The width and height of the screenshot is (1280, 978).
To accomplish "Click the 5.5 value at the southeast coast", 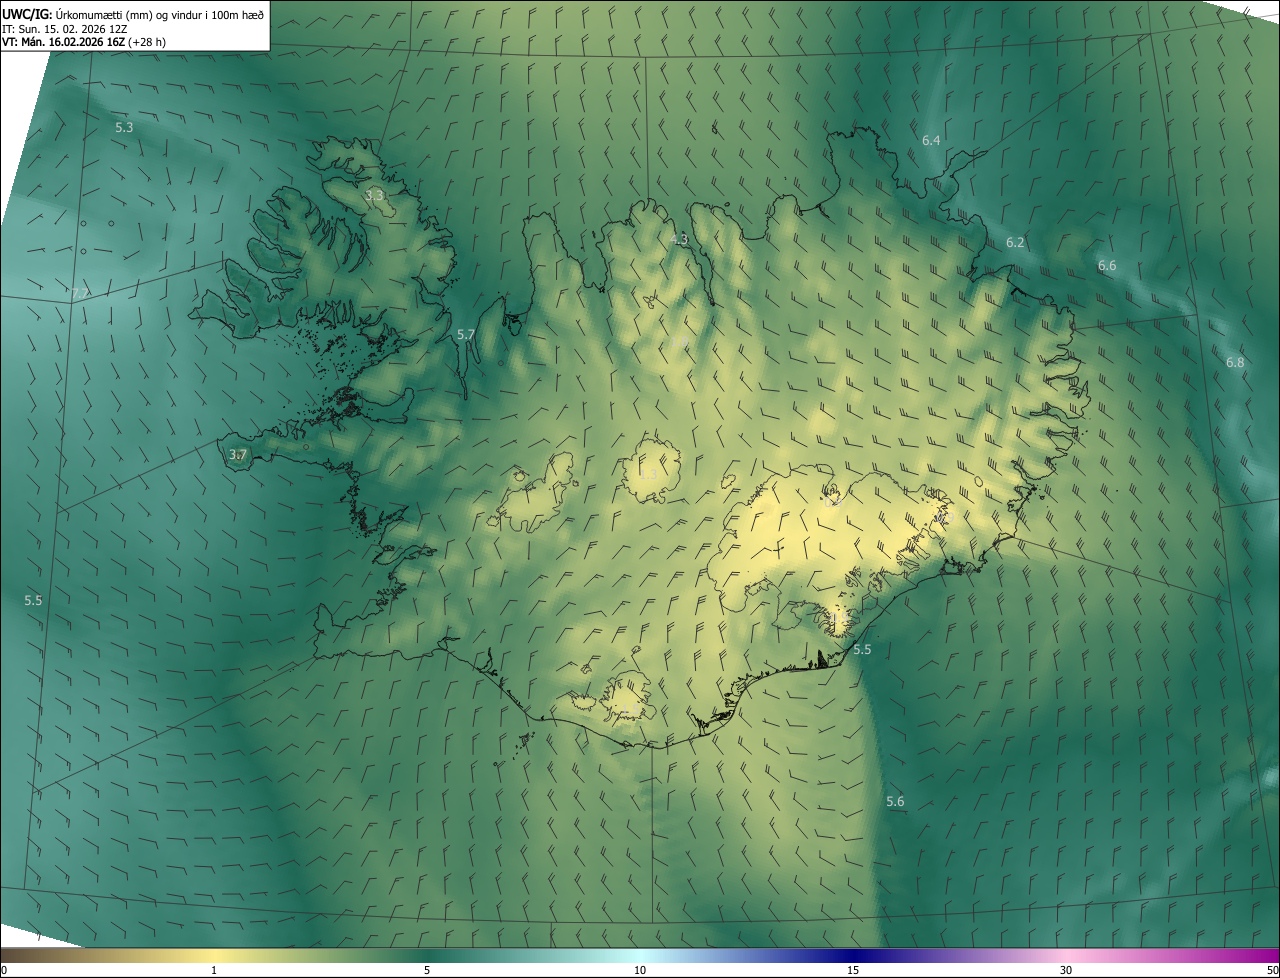I will [862, 650].
